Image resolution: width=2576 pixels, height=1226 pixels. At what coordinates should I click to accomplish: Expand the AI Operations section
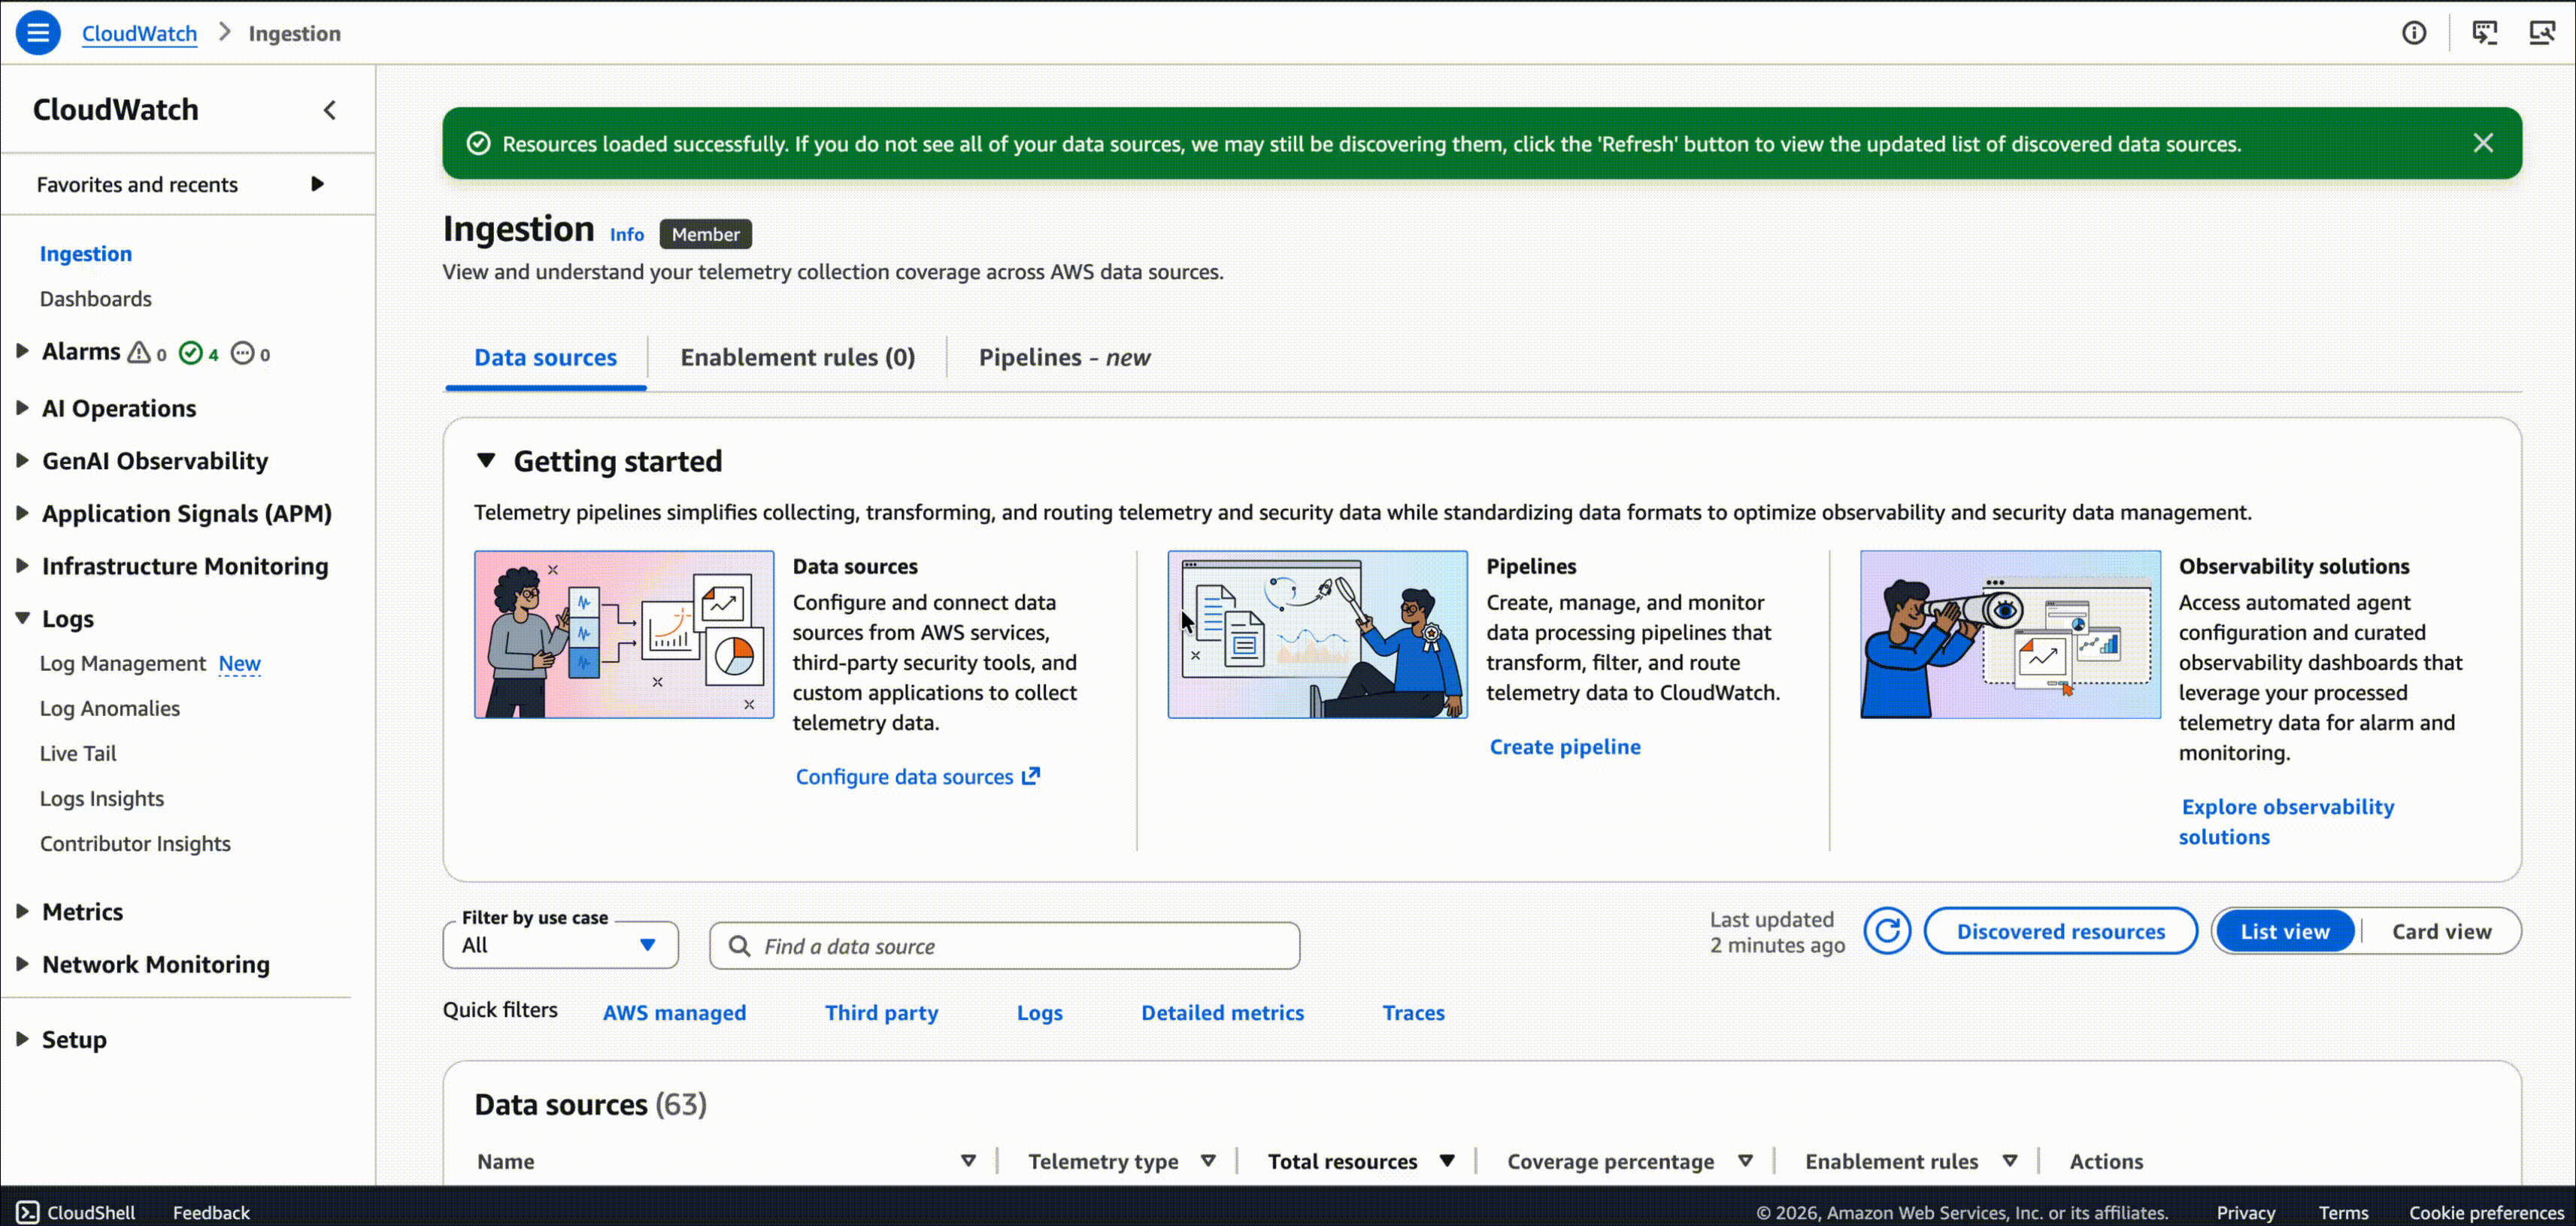coord(22,408)
